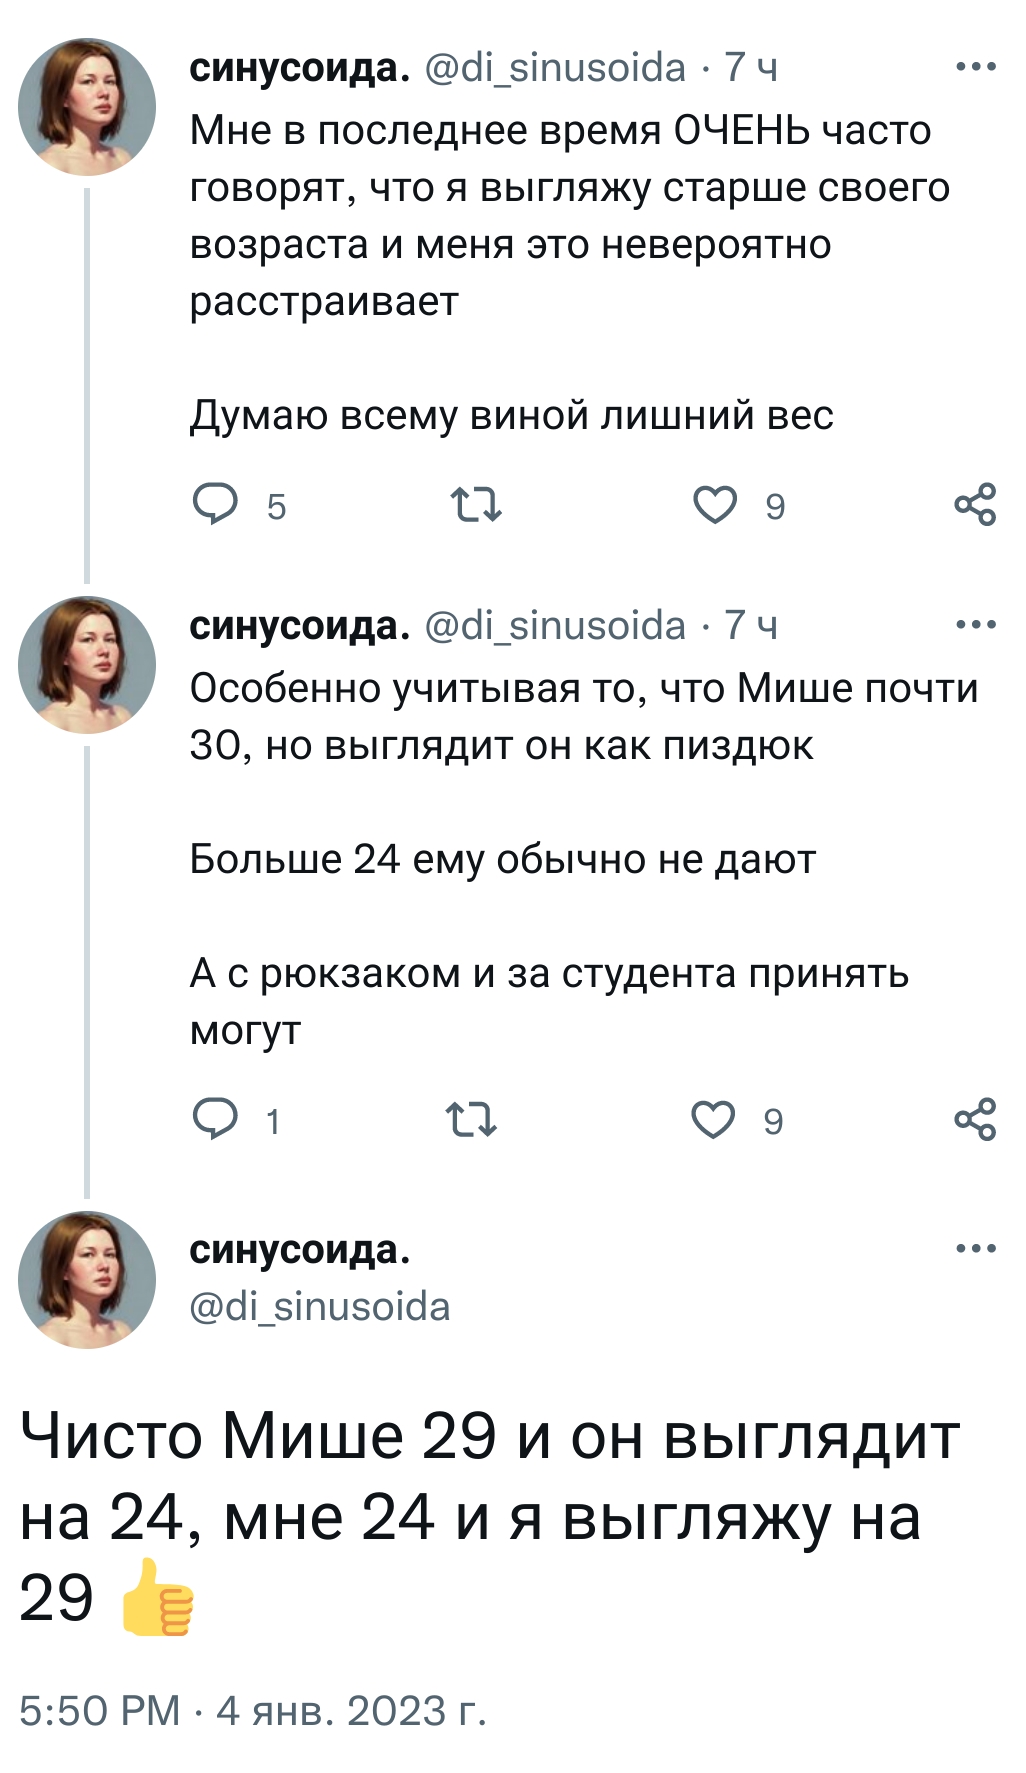The image size is (1026, 1773).
Task: Open @di_sinusoida handle on main tweet
Action: tap(320, 1307)
